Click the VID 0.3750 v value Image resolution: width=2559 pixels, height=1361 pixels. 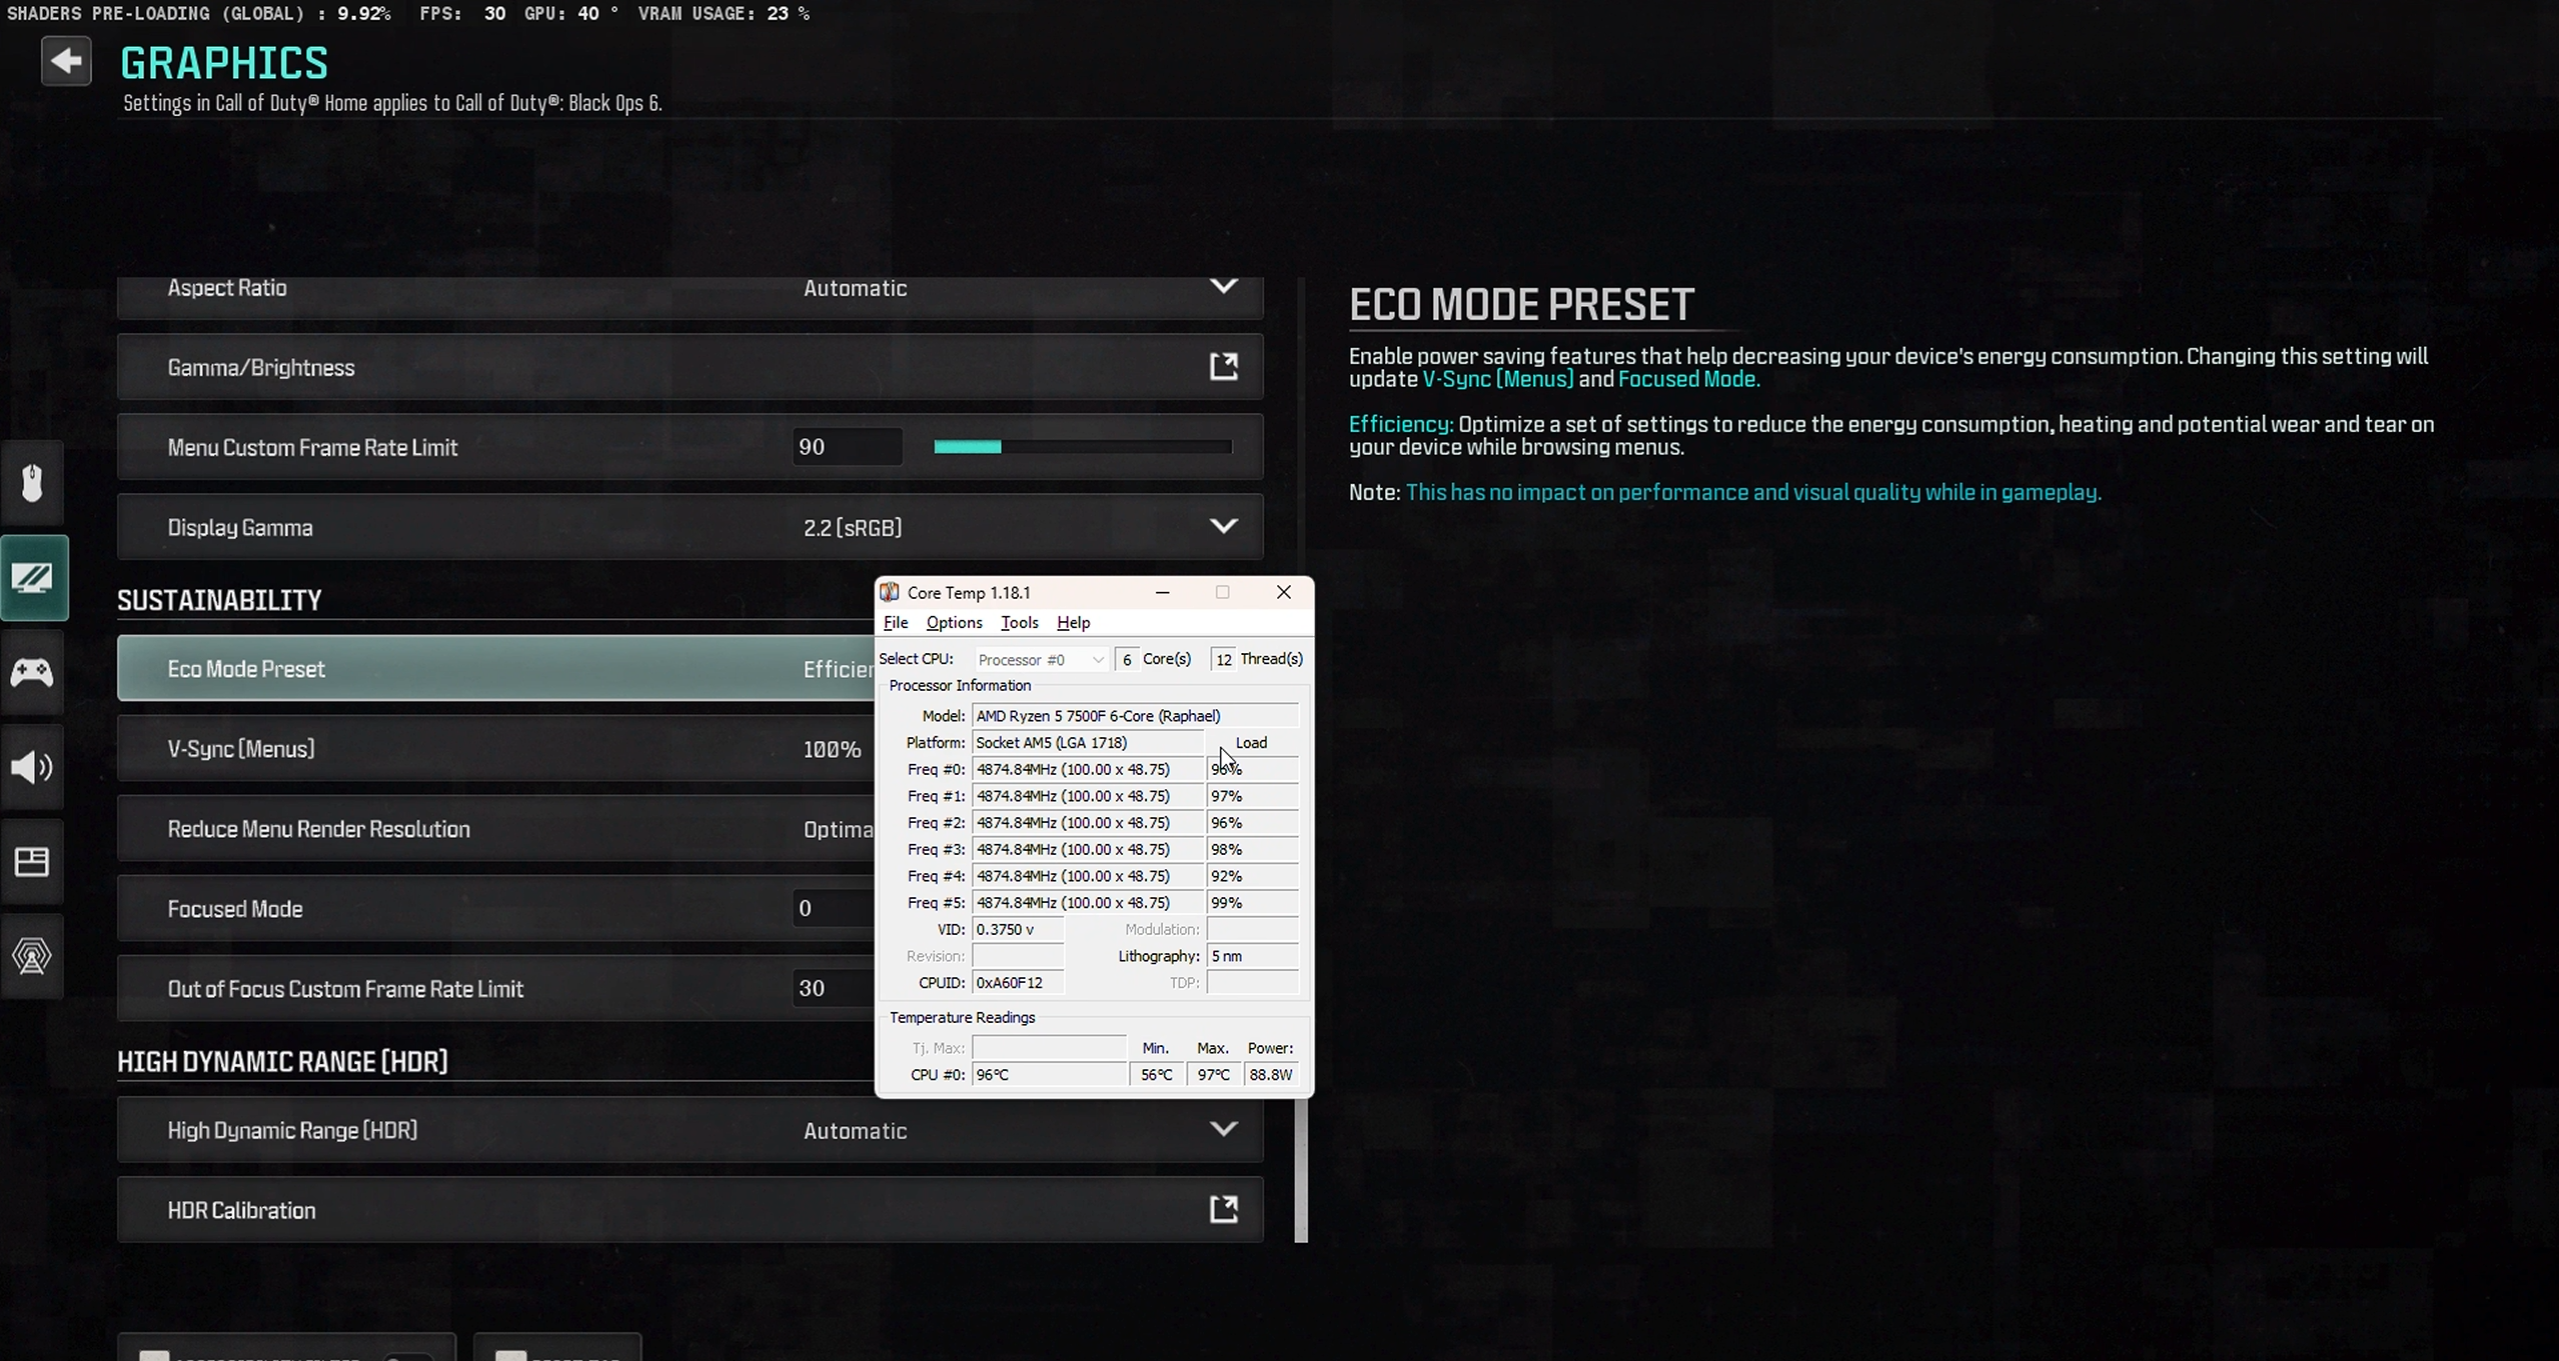click(1018, 929)
